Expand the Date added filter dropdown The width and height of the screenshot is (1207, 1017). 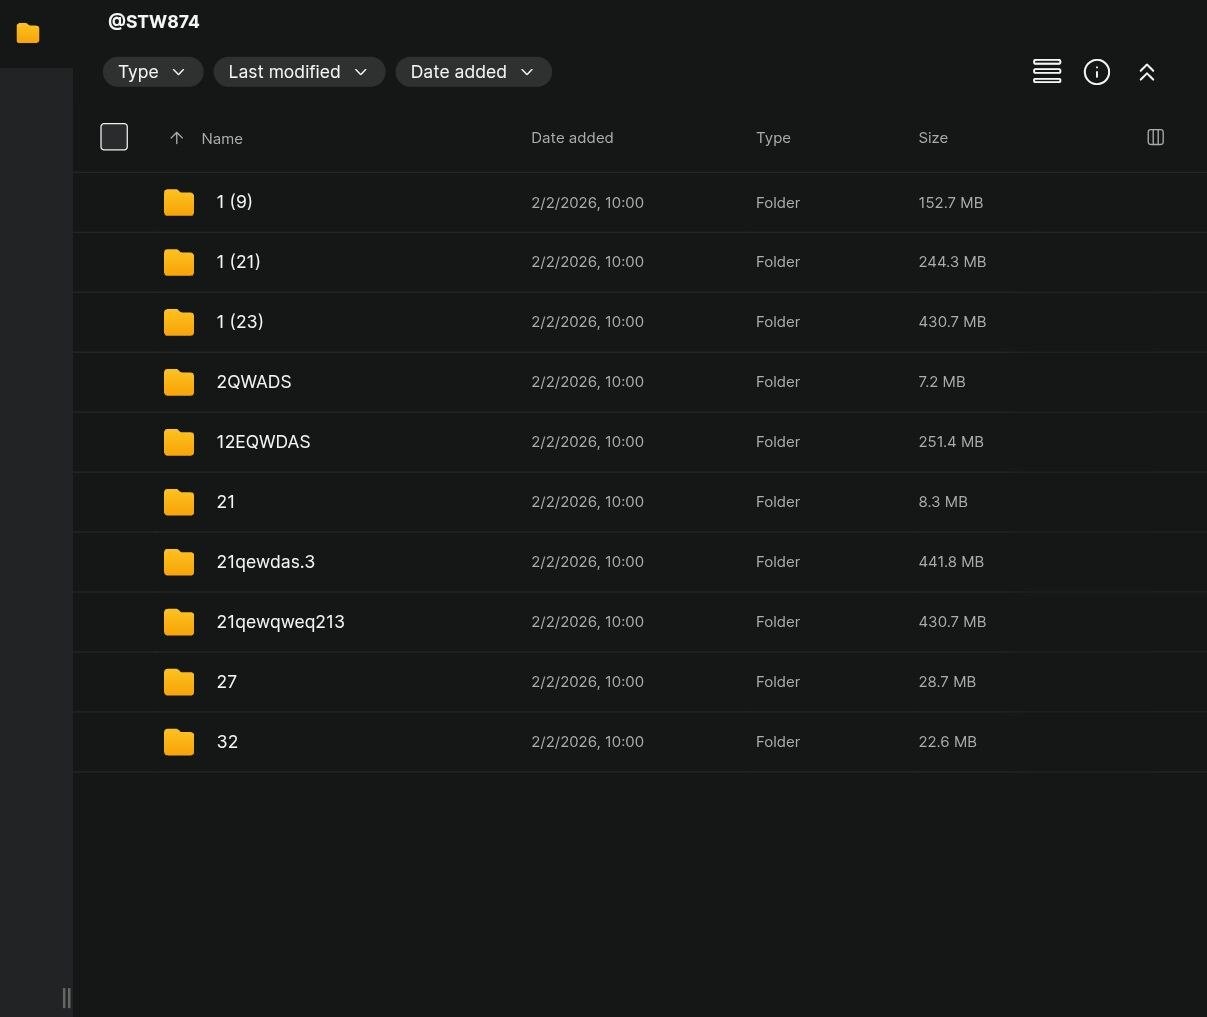pyautogui.click(x=473, y=72)
